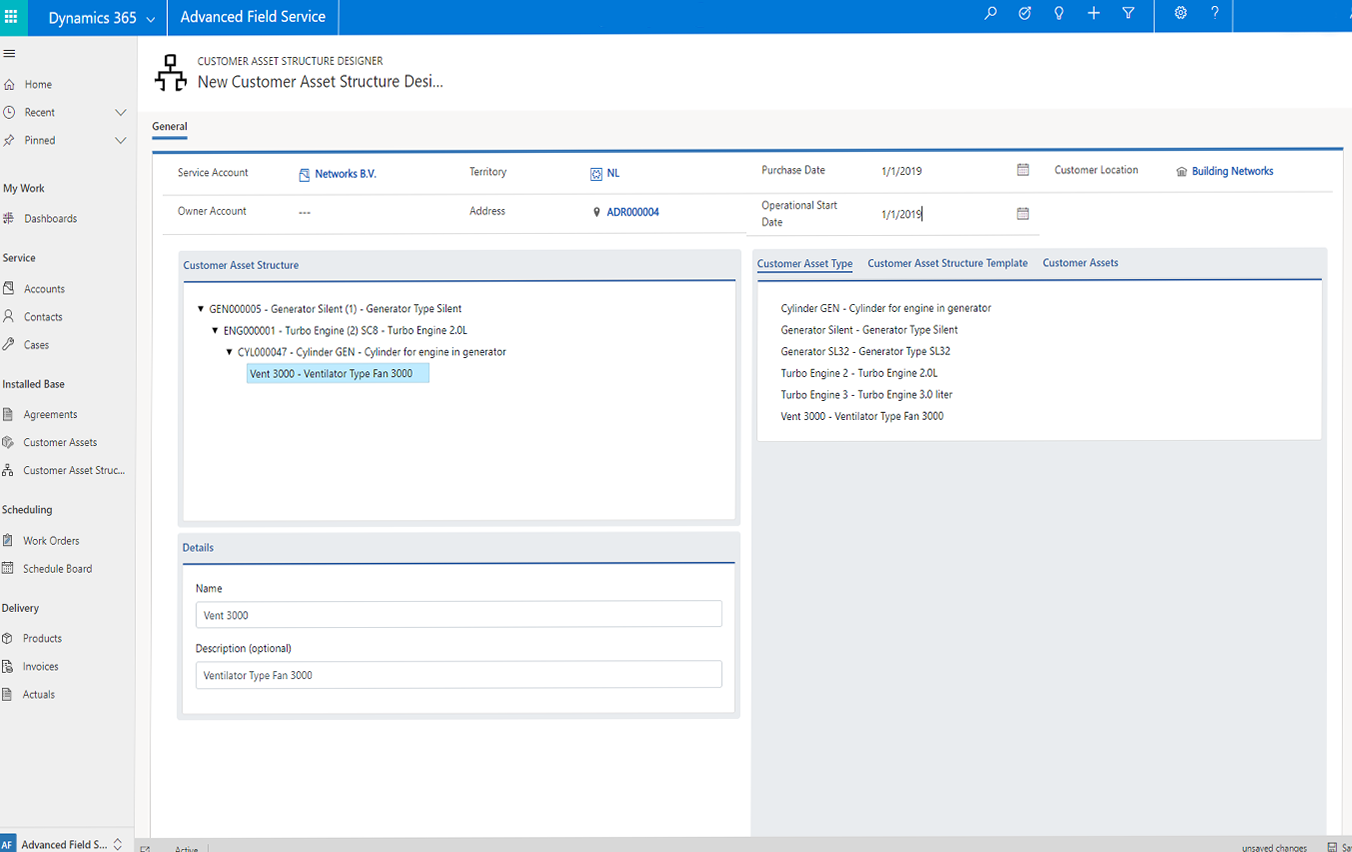Viewport: 1352px width, 852px height.
Task: Open the lightbulb assistant icon
Action: [1059, 14]
